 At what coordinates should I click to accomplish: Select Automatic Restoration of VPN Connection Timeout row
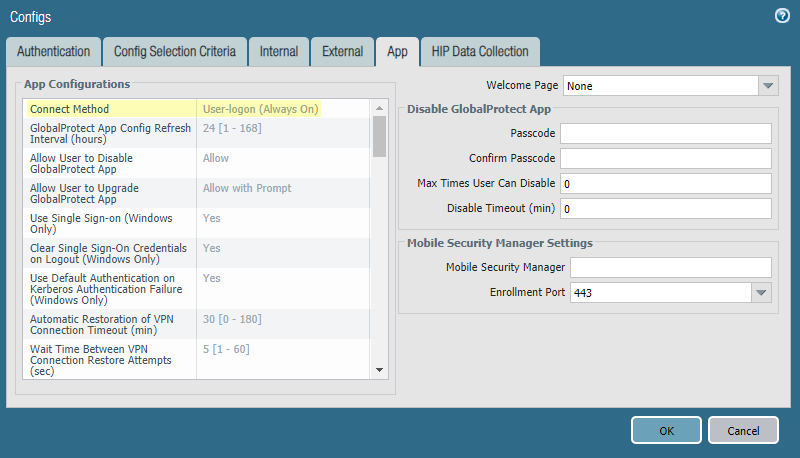pos(196,324)
